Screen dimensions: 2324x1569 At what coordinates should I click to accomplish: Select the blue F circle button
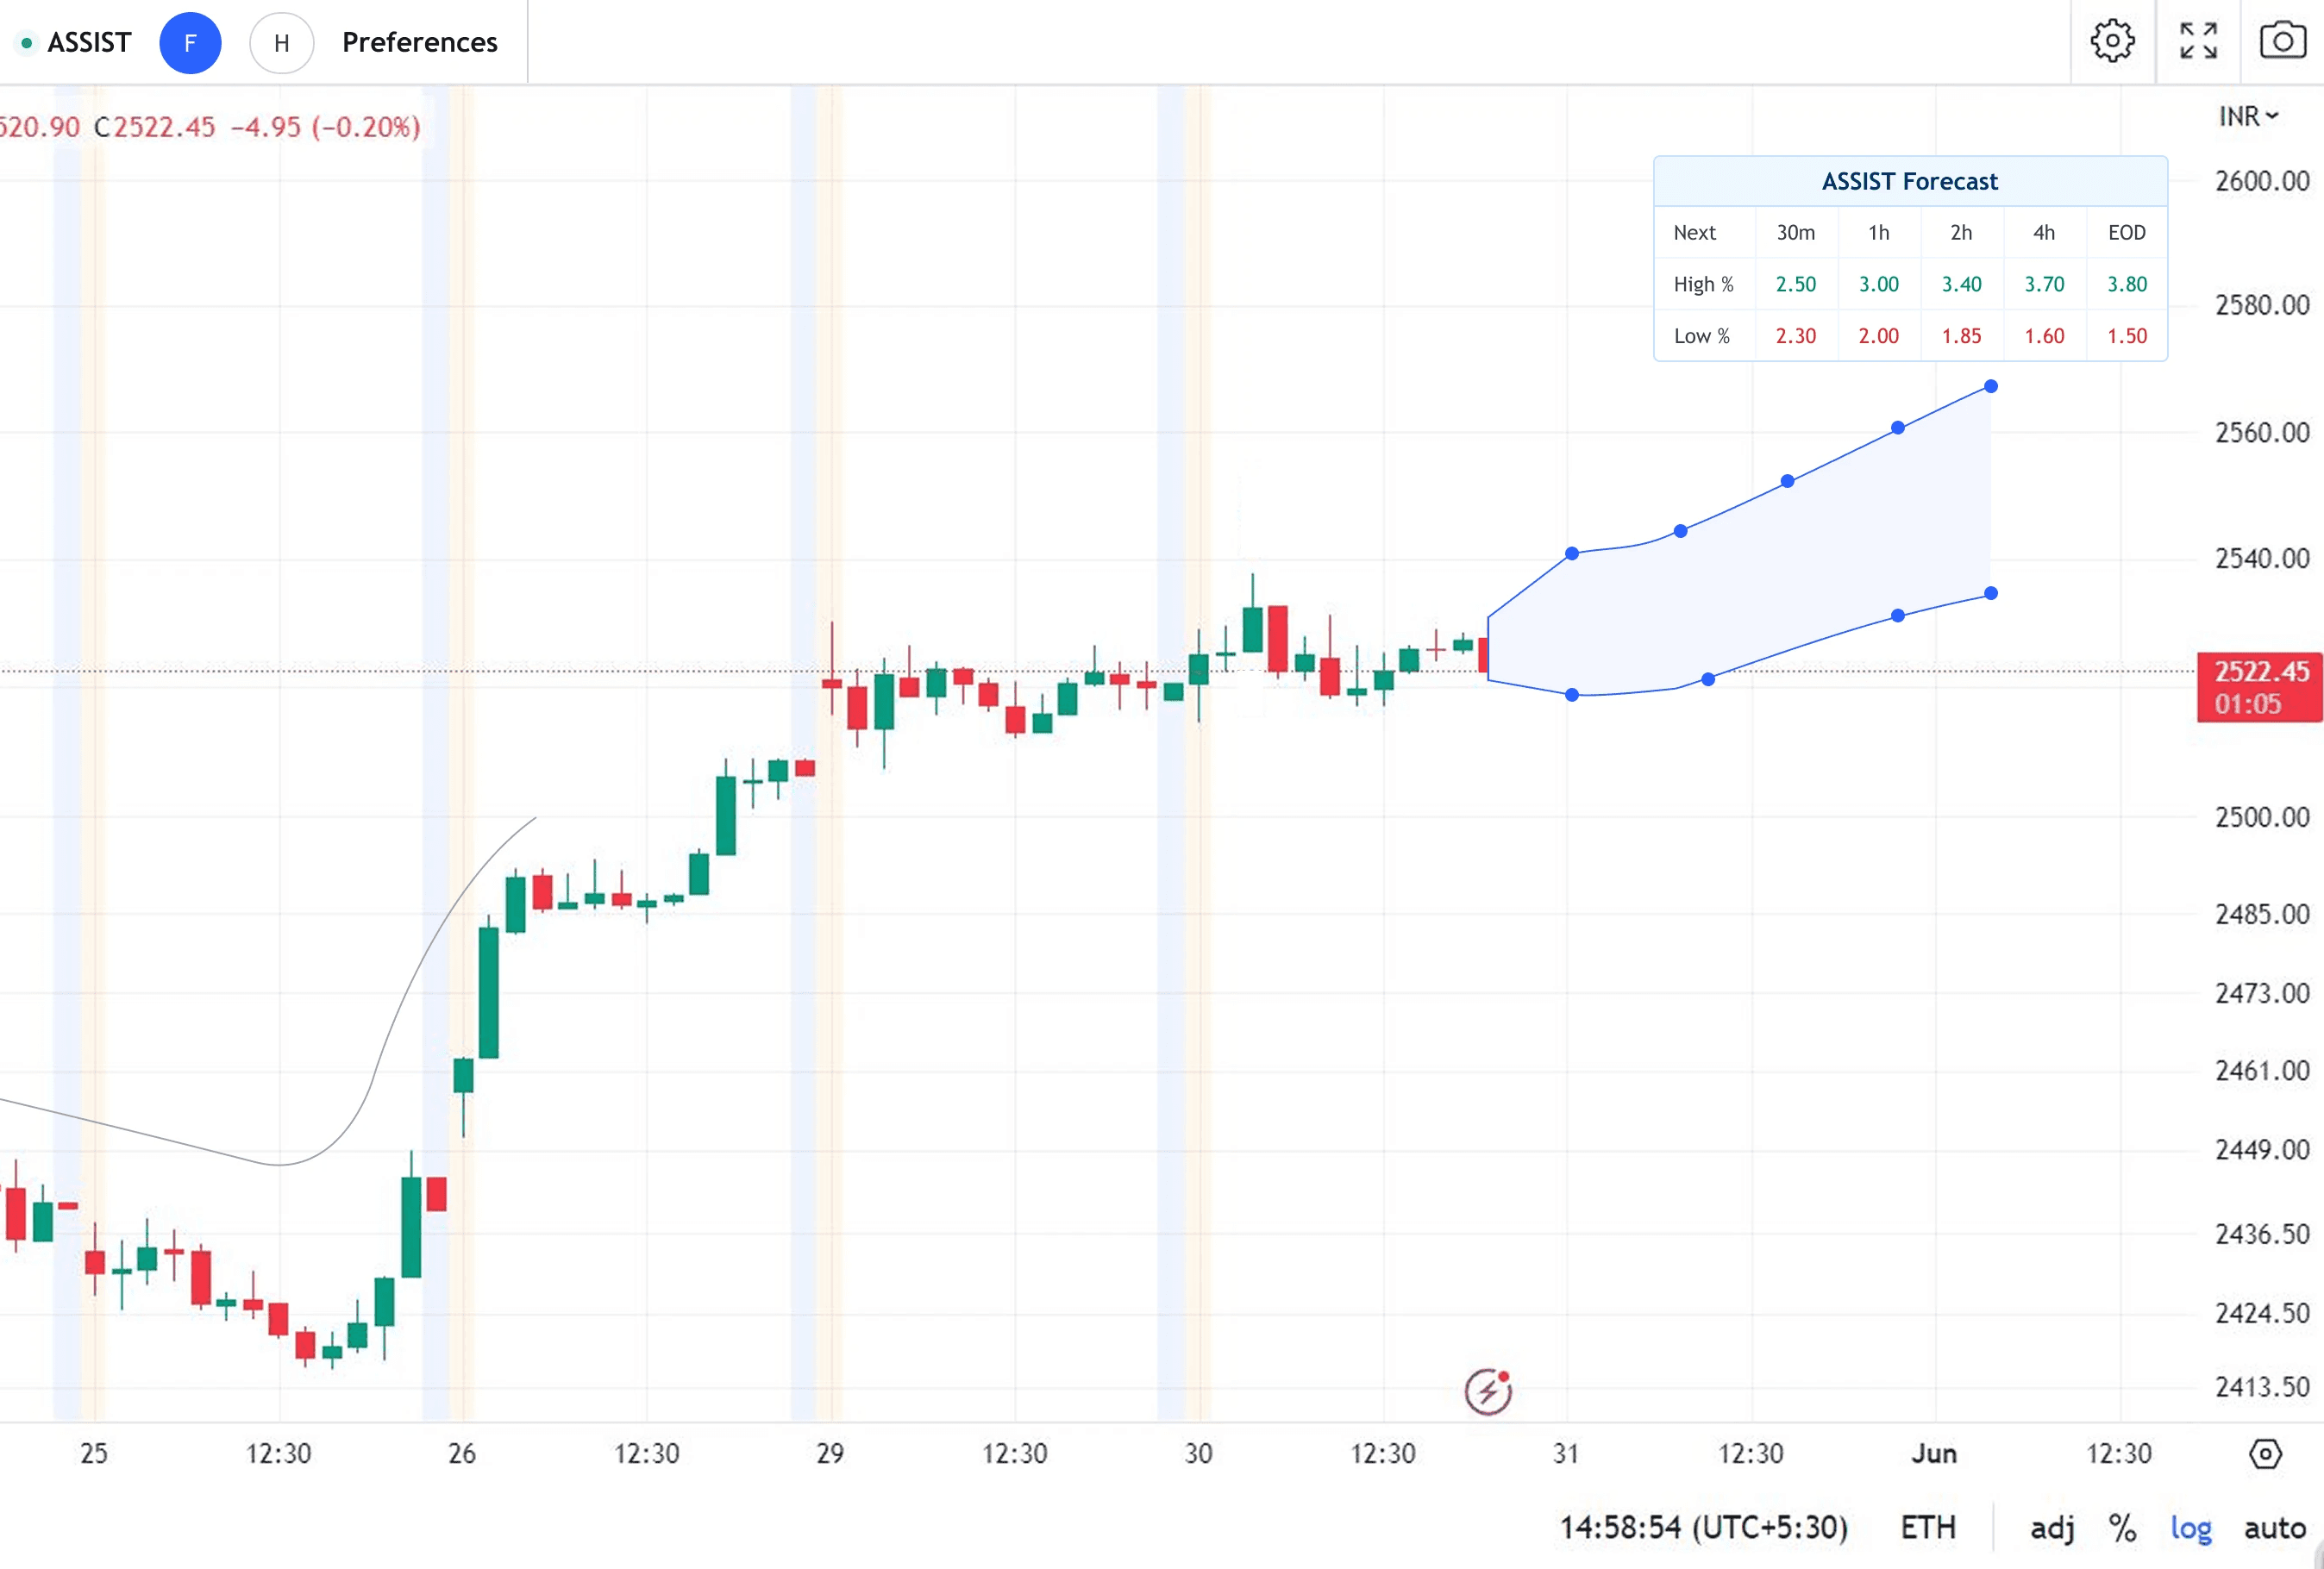point(190,43)
